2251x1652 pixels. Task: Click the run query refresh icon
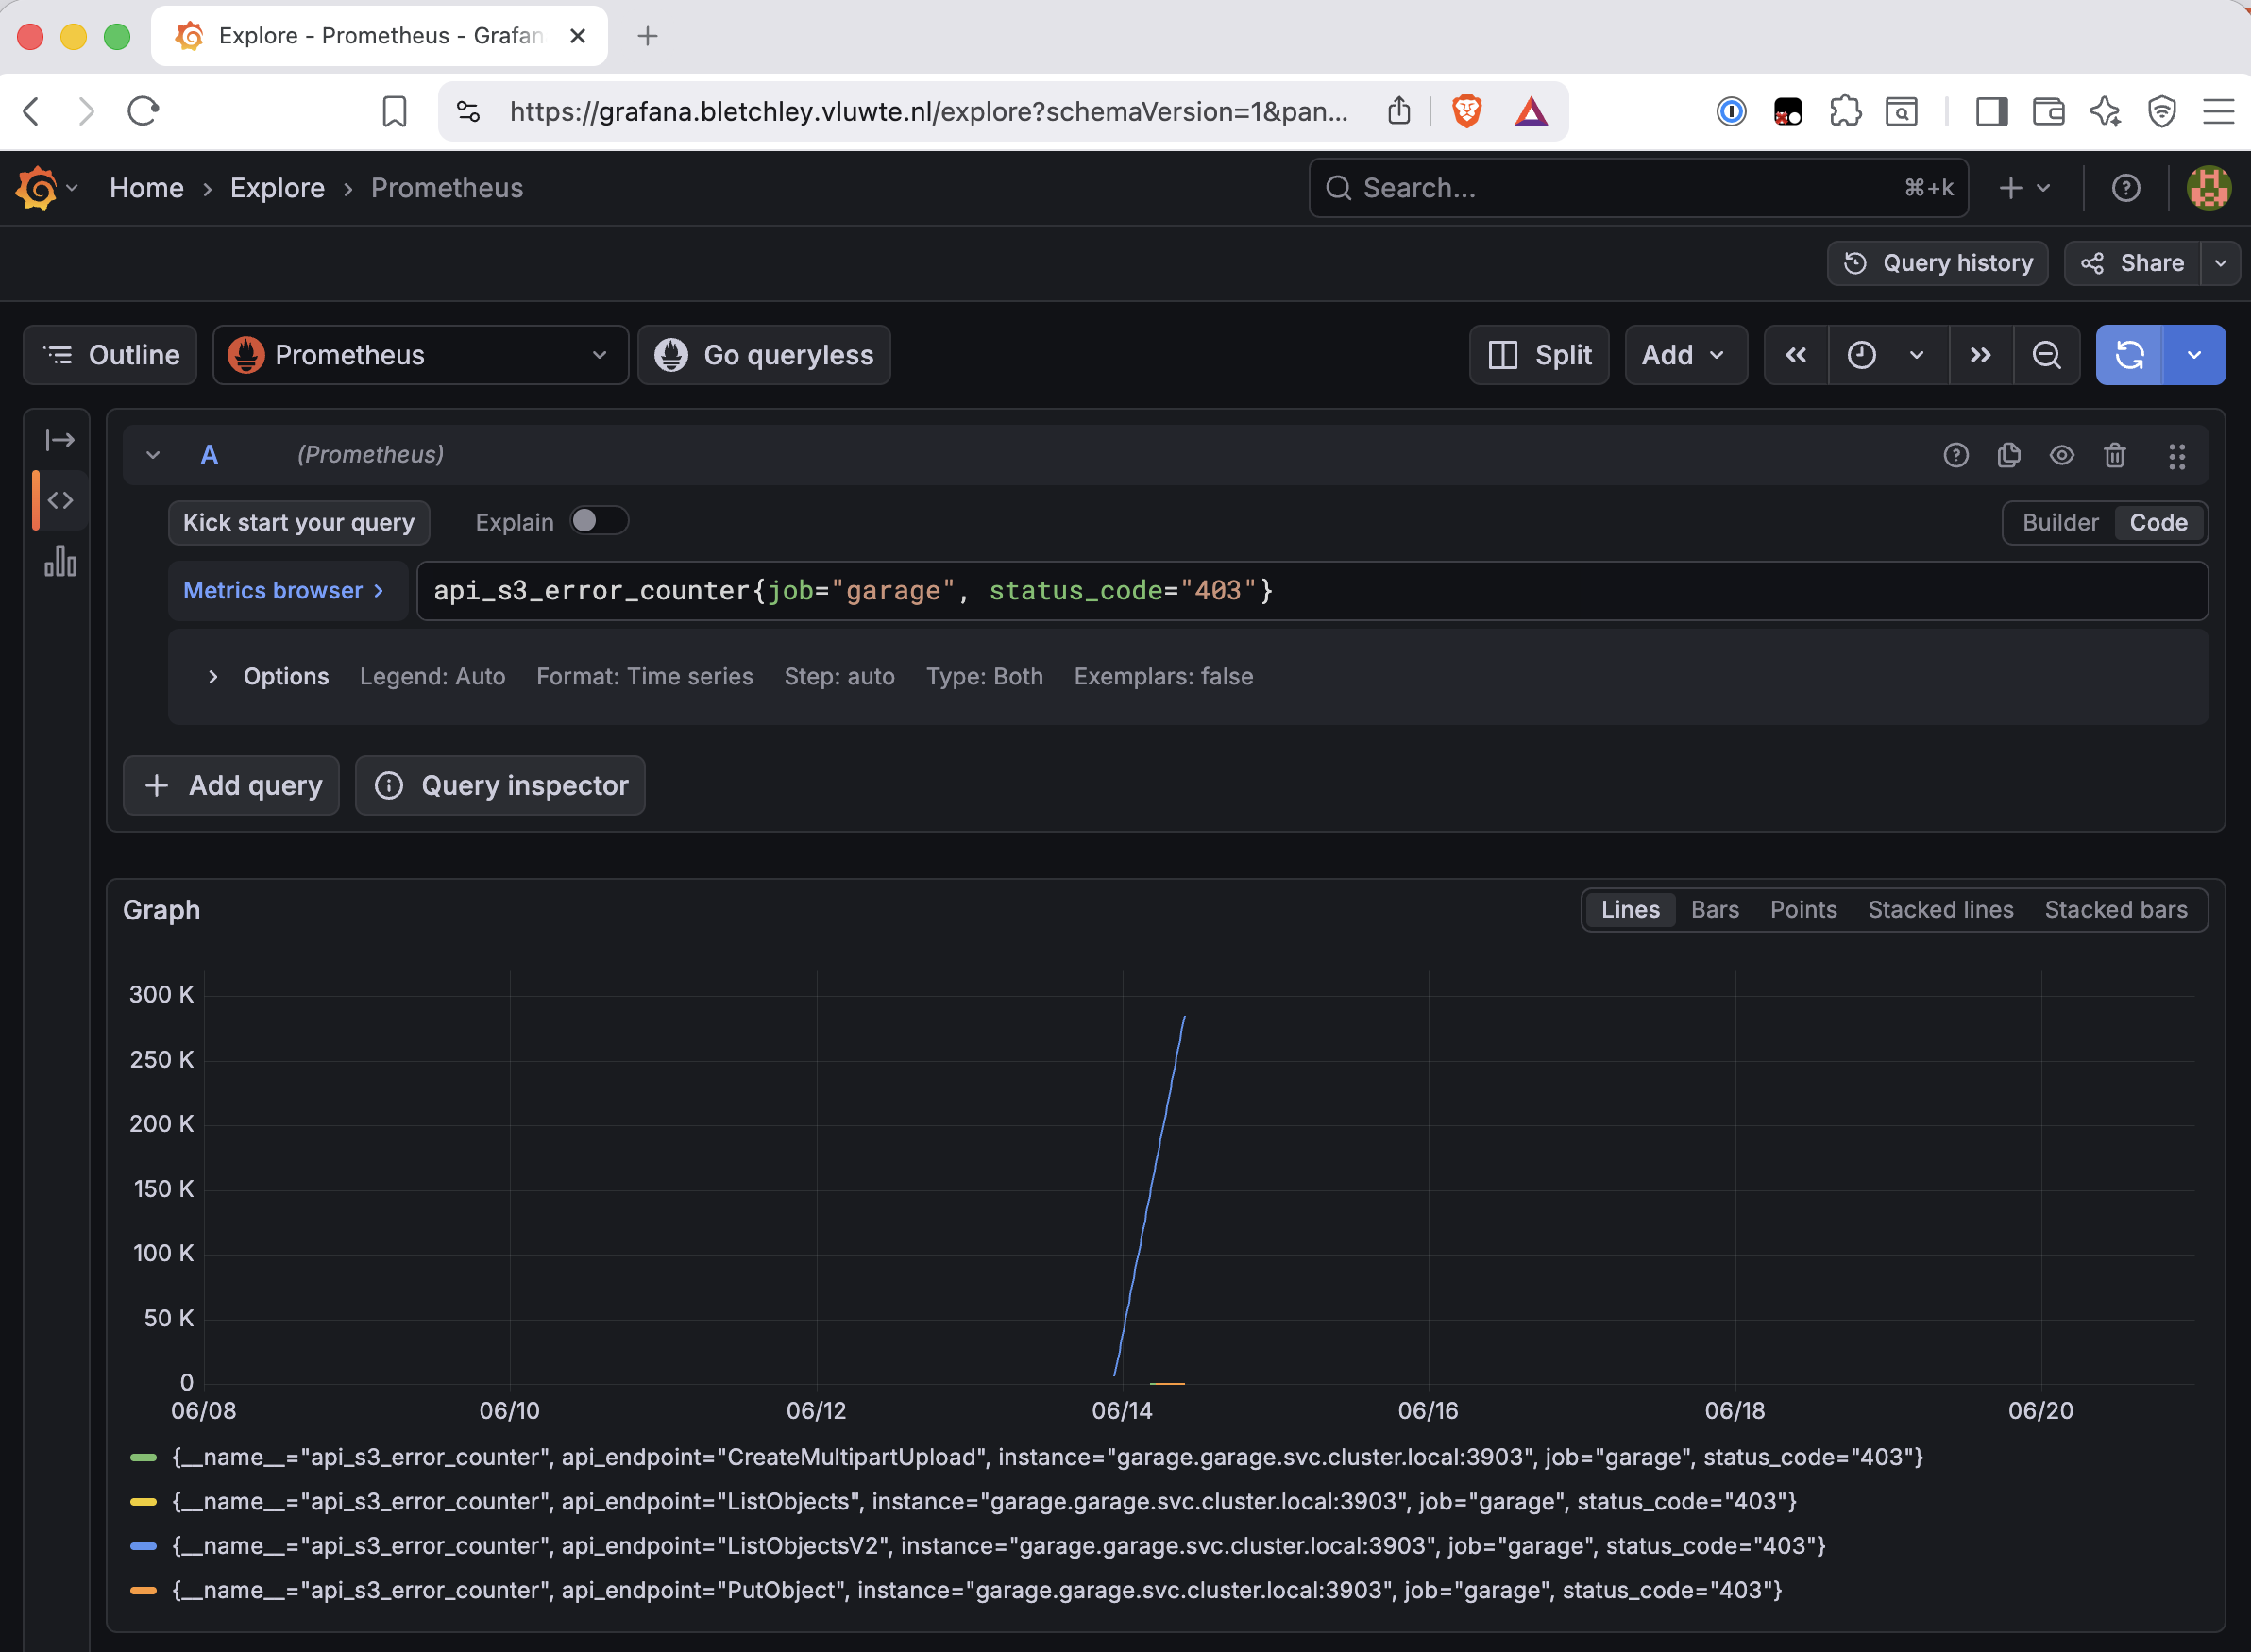coord(2130,355)
